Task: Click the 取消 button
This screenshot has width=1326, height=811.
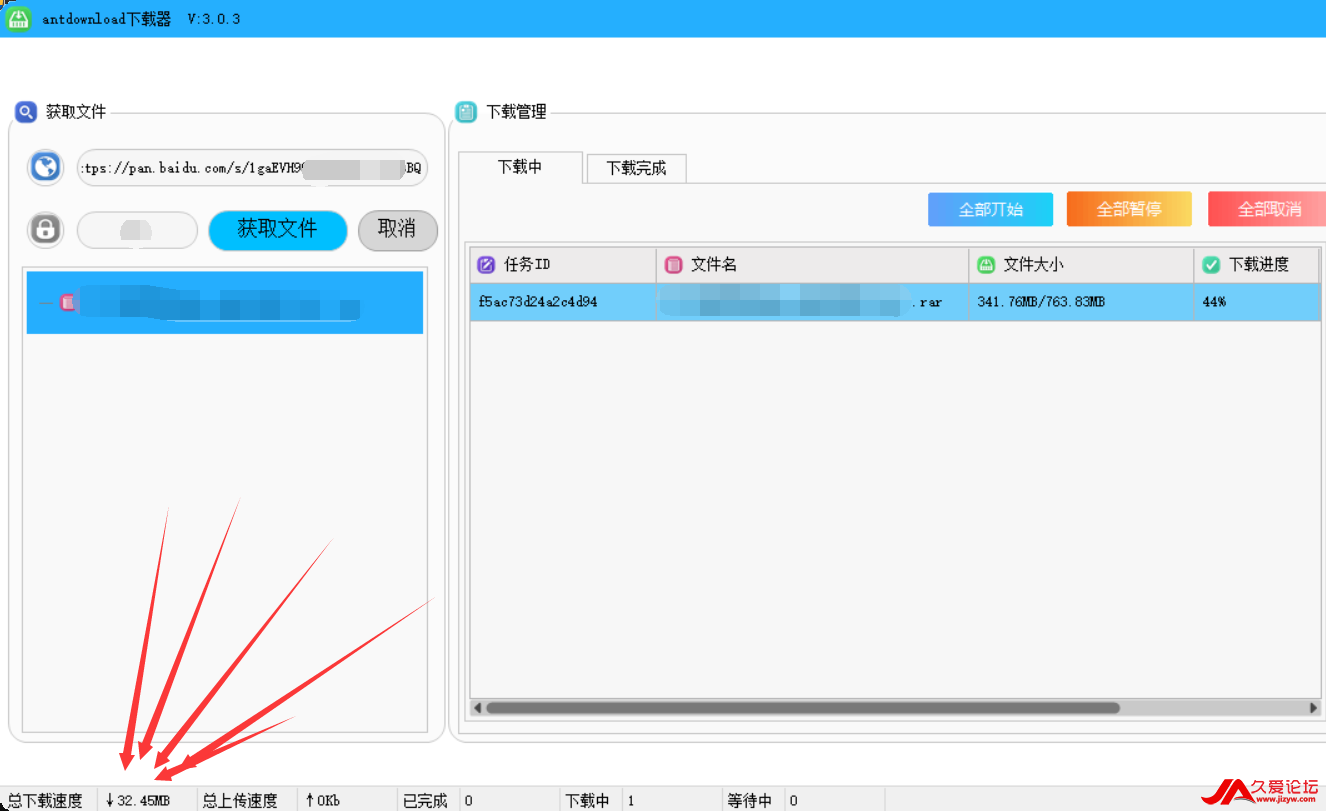Action: click(x=398, y=230)
